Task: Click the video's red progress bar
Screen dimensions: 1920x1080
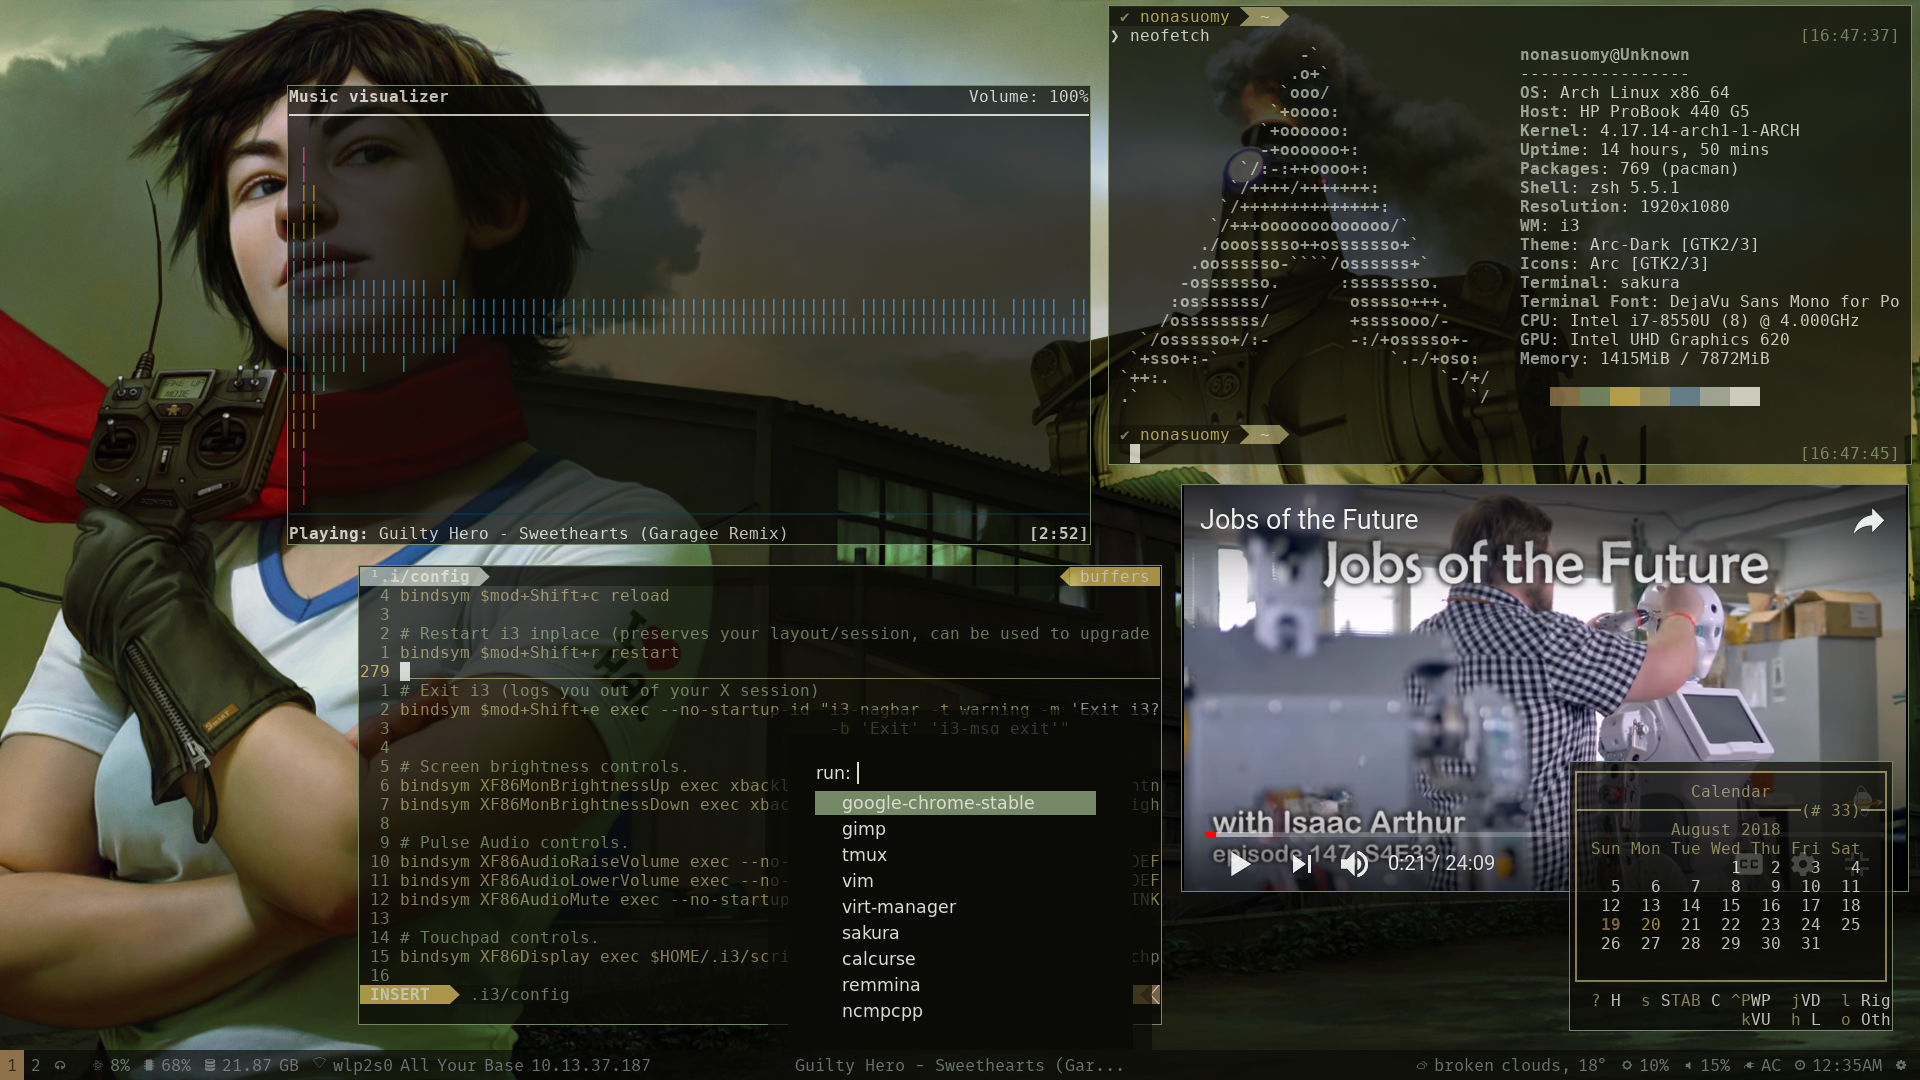Action: pyautogui.click(x=1211, y=834)
